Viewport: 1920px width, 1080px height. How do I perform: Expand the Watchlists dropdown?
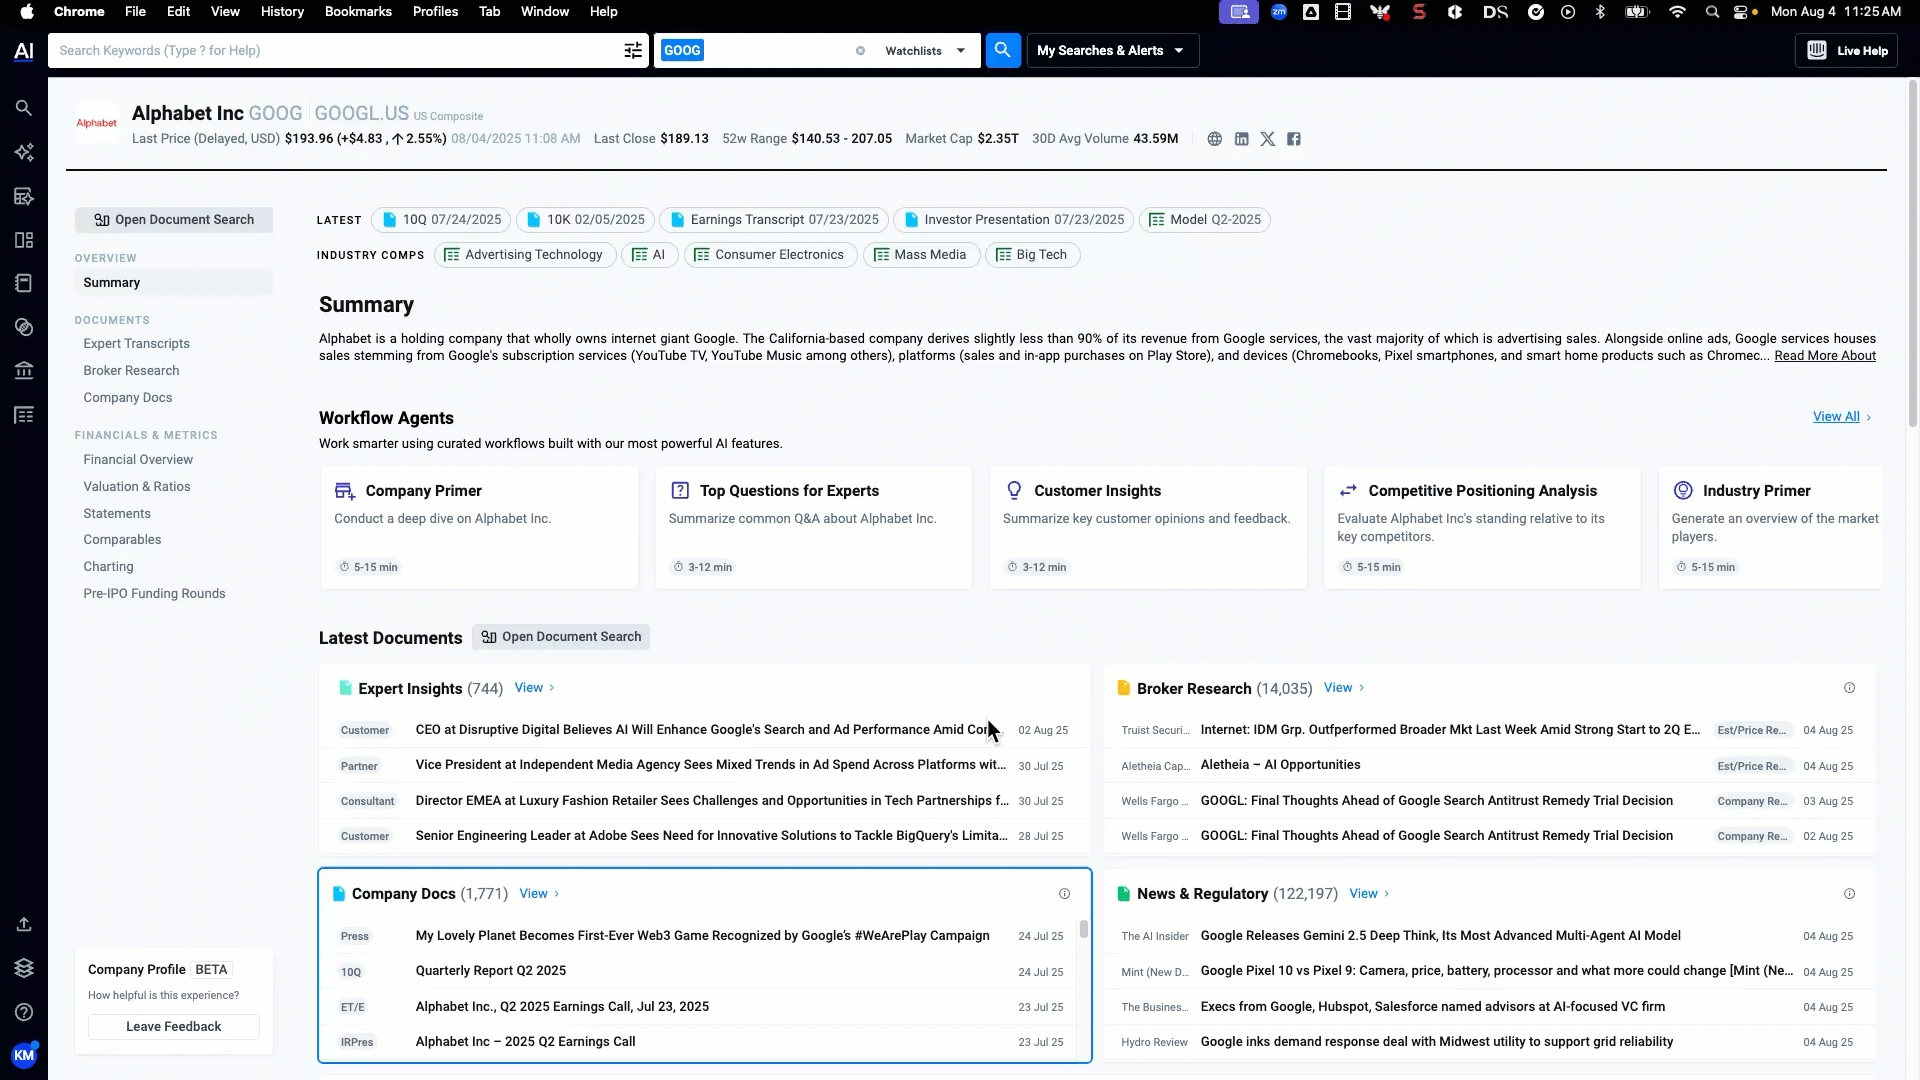coord(925,51)
